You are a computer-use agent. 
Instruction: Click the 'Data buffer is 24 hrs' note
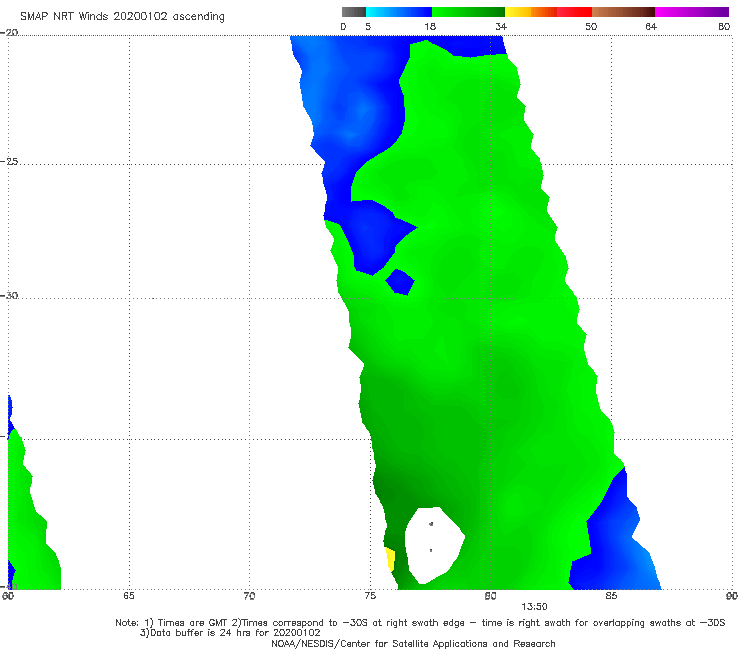(x=230, y=633)
